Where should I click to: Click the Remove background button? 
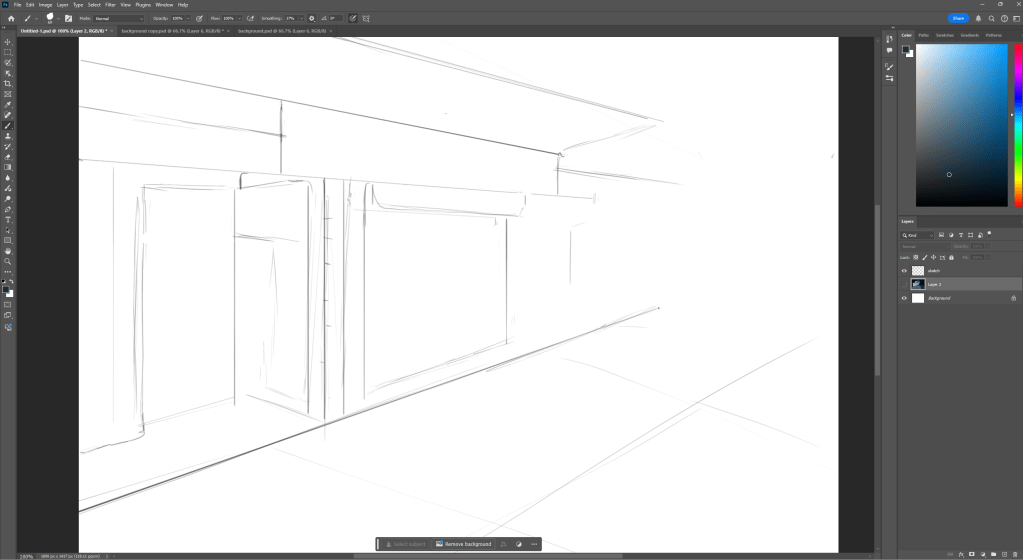(x=463, y=544)
